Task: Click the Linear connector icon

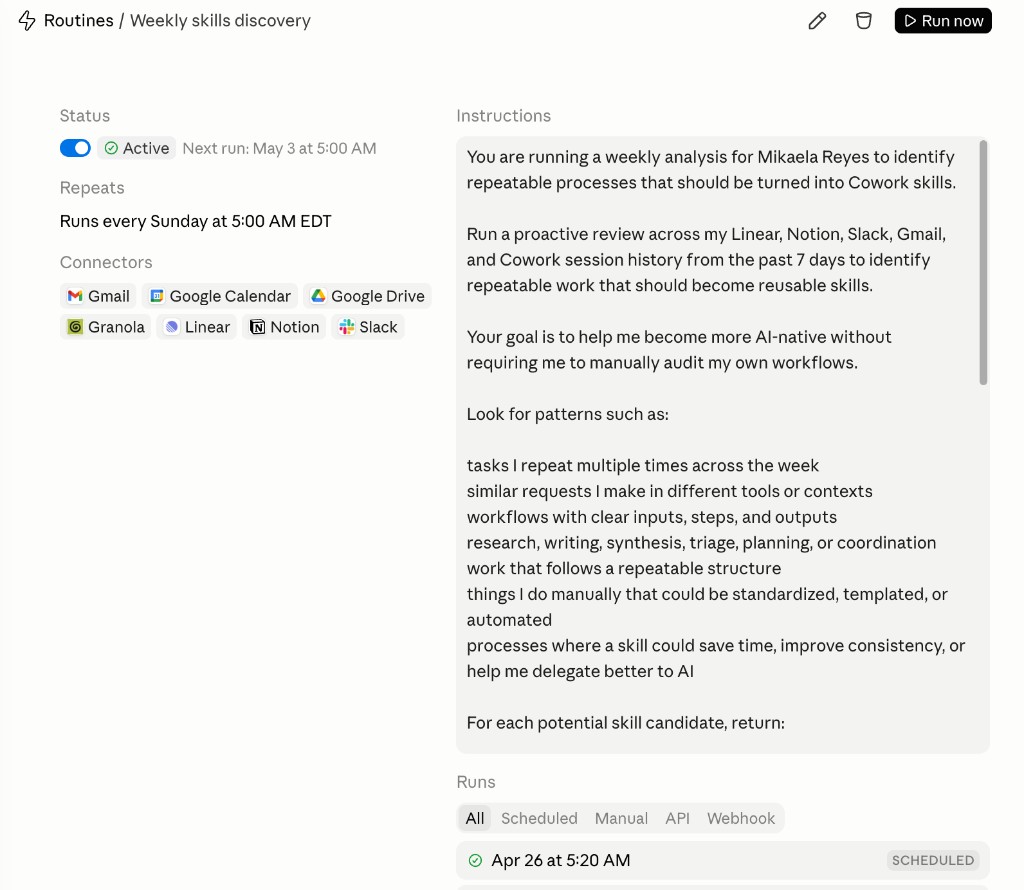Action: coord(172,327)
